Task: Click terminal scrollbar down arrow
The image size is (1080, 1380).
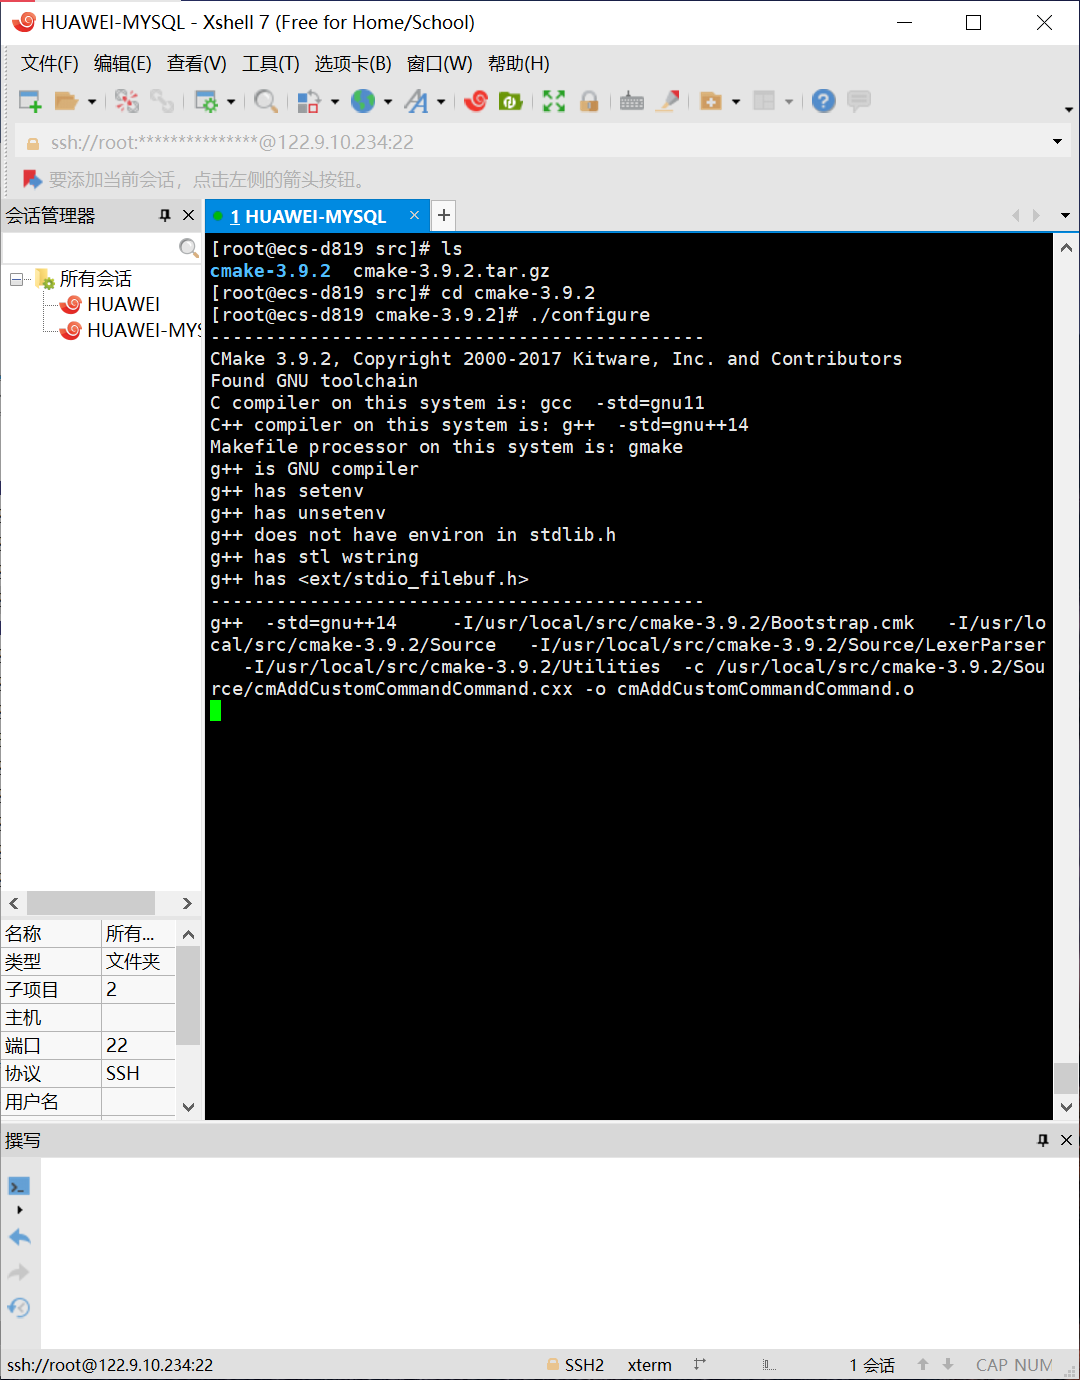Action: [1067, 1108]
